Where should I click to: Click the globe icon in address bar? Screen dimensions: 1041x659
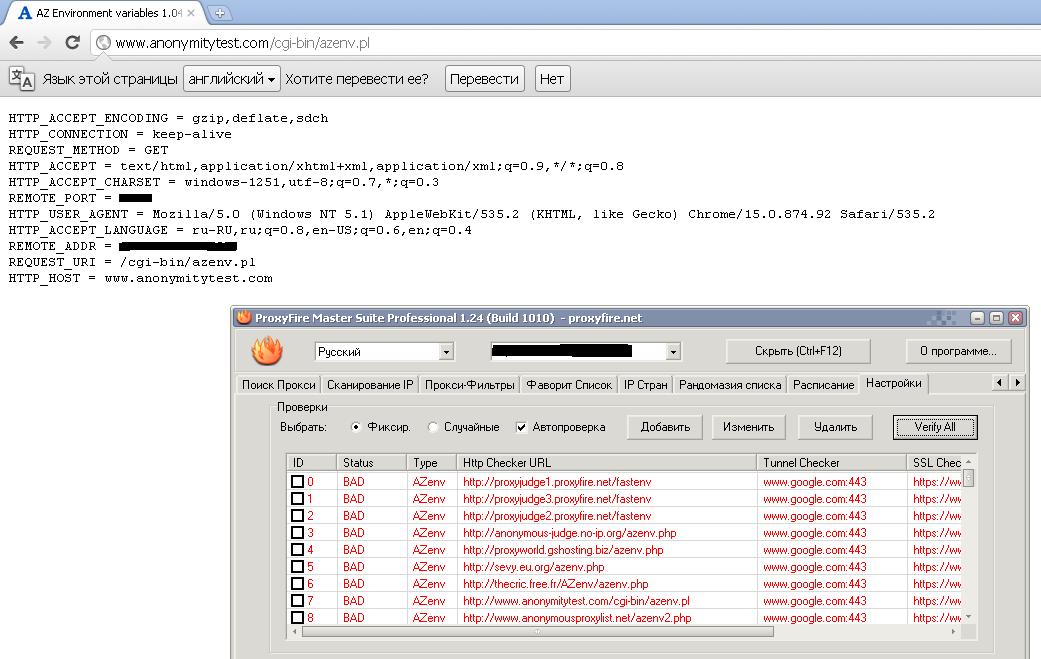point(103,43)
